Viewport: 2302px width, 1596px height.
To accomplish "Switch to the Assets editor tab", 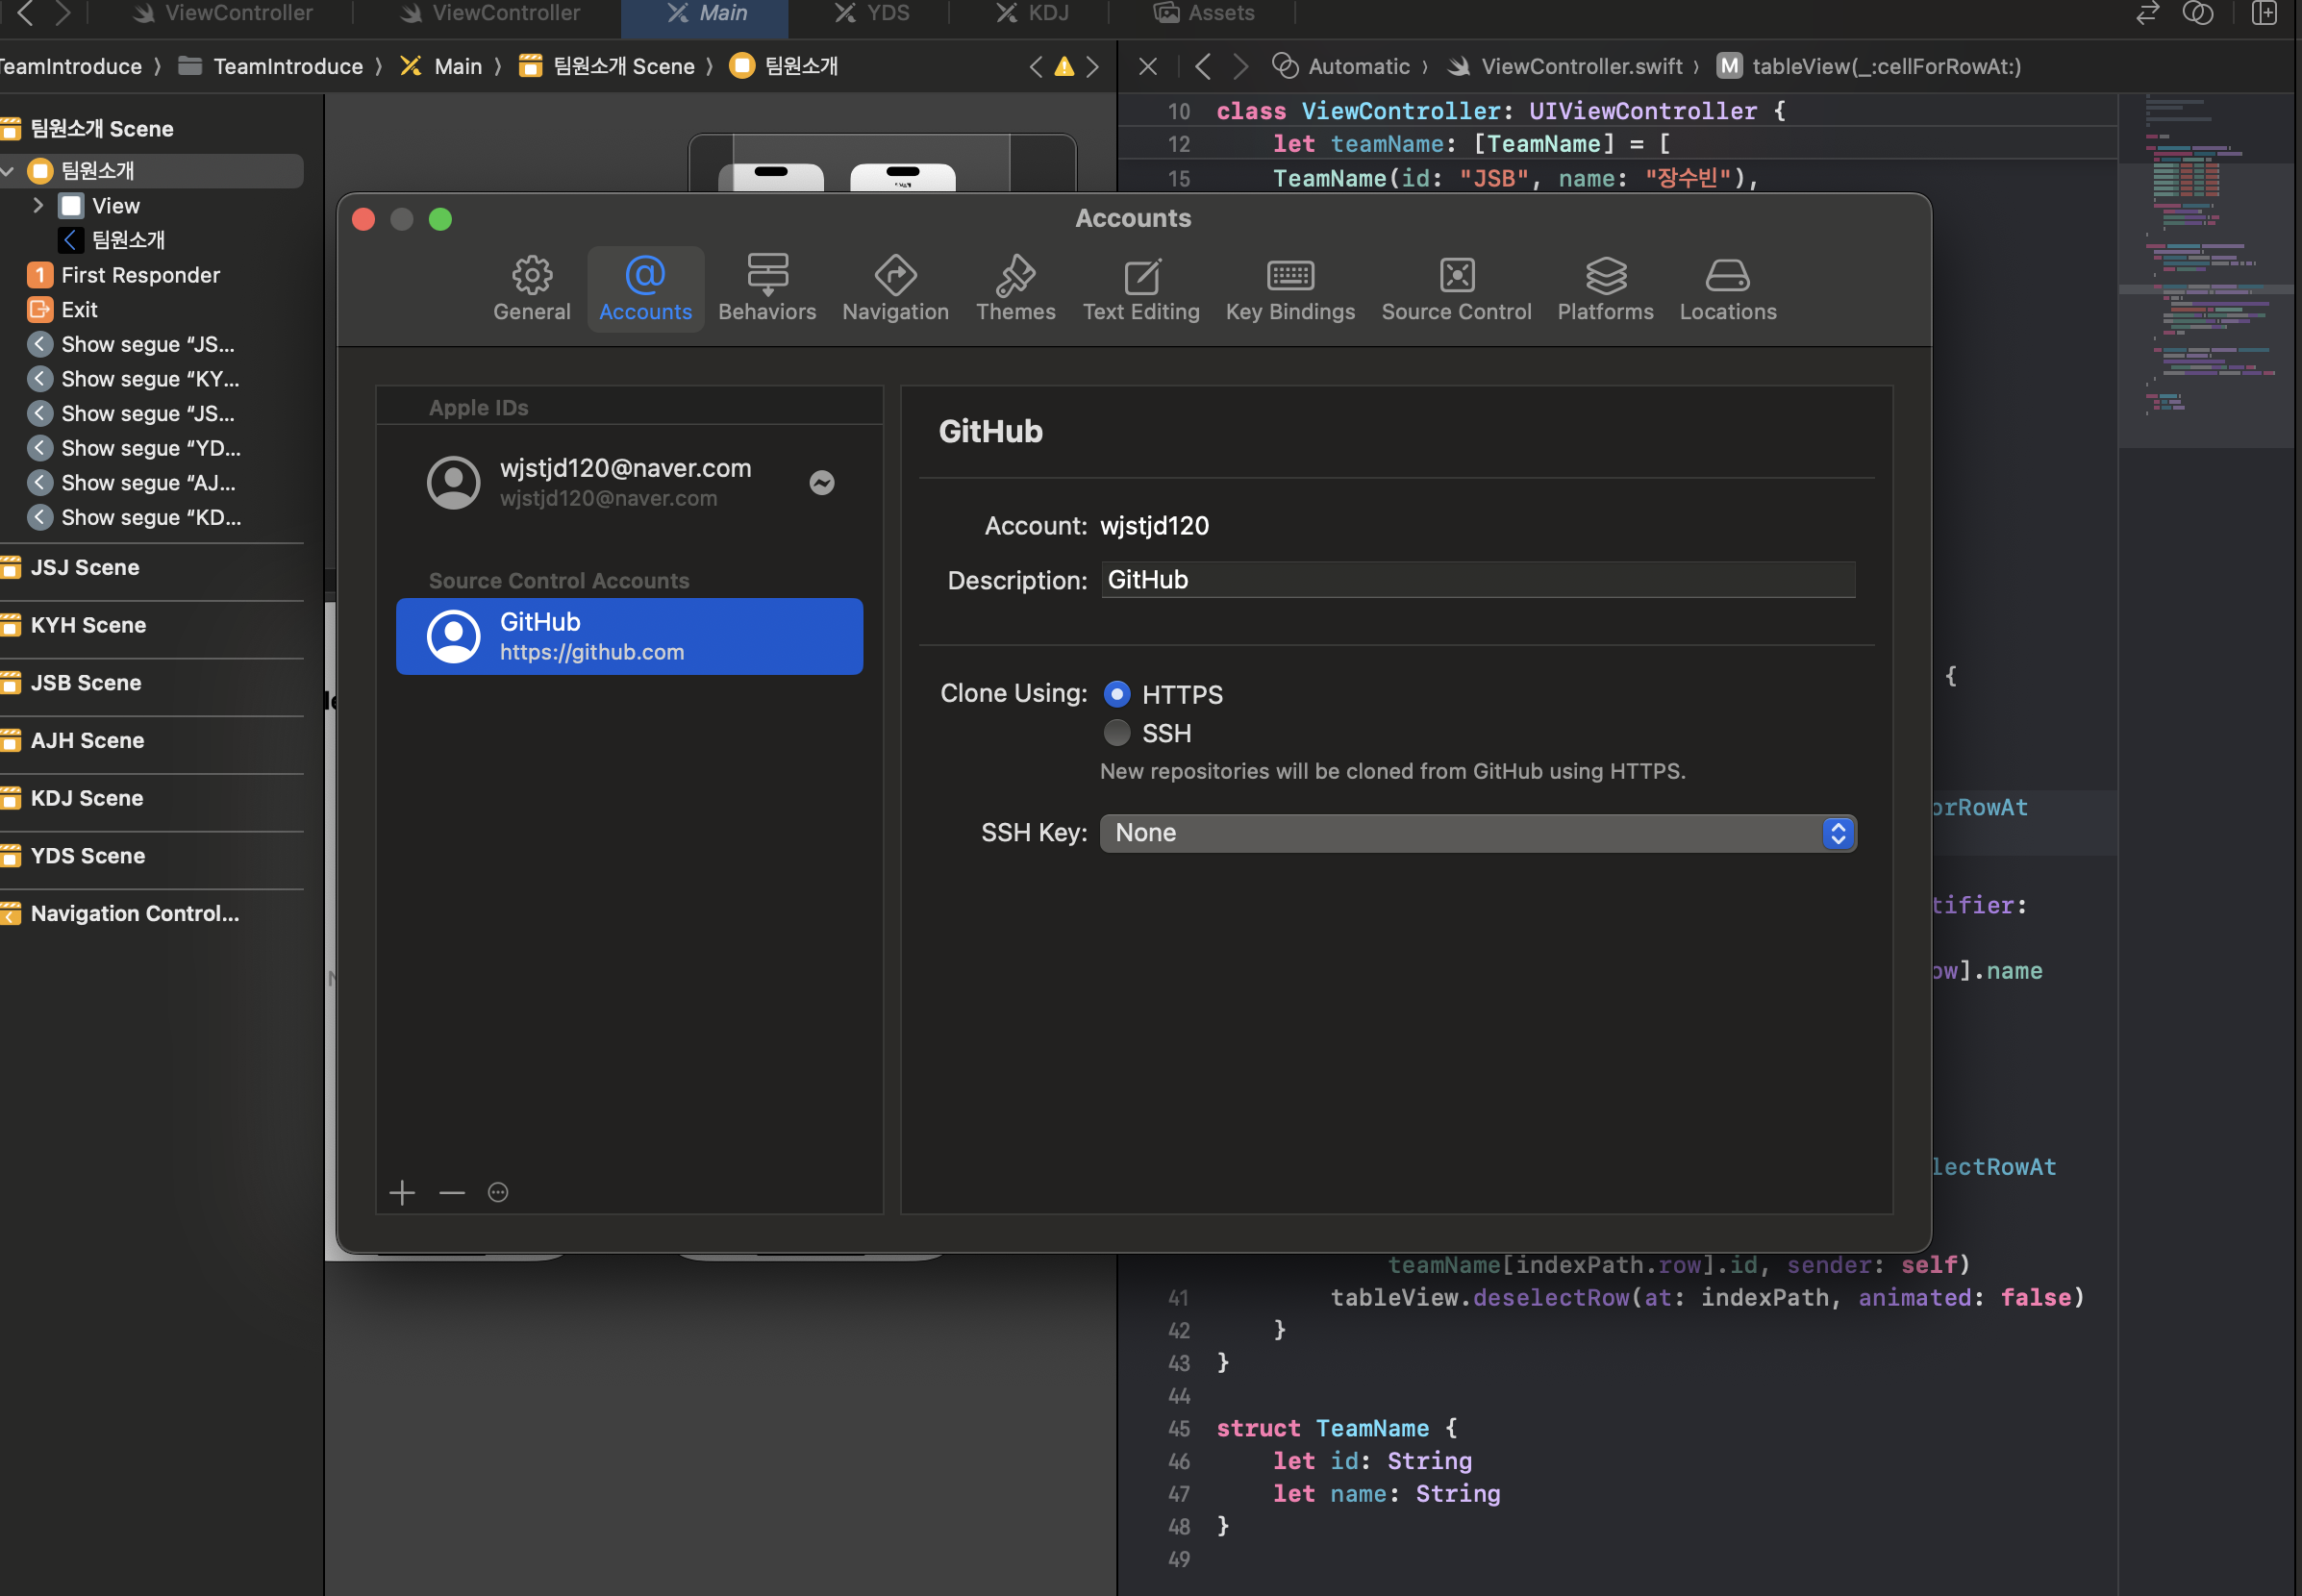I will [x=1204, y=13].
